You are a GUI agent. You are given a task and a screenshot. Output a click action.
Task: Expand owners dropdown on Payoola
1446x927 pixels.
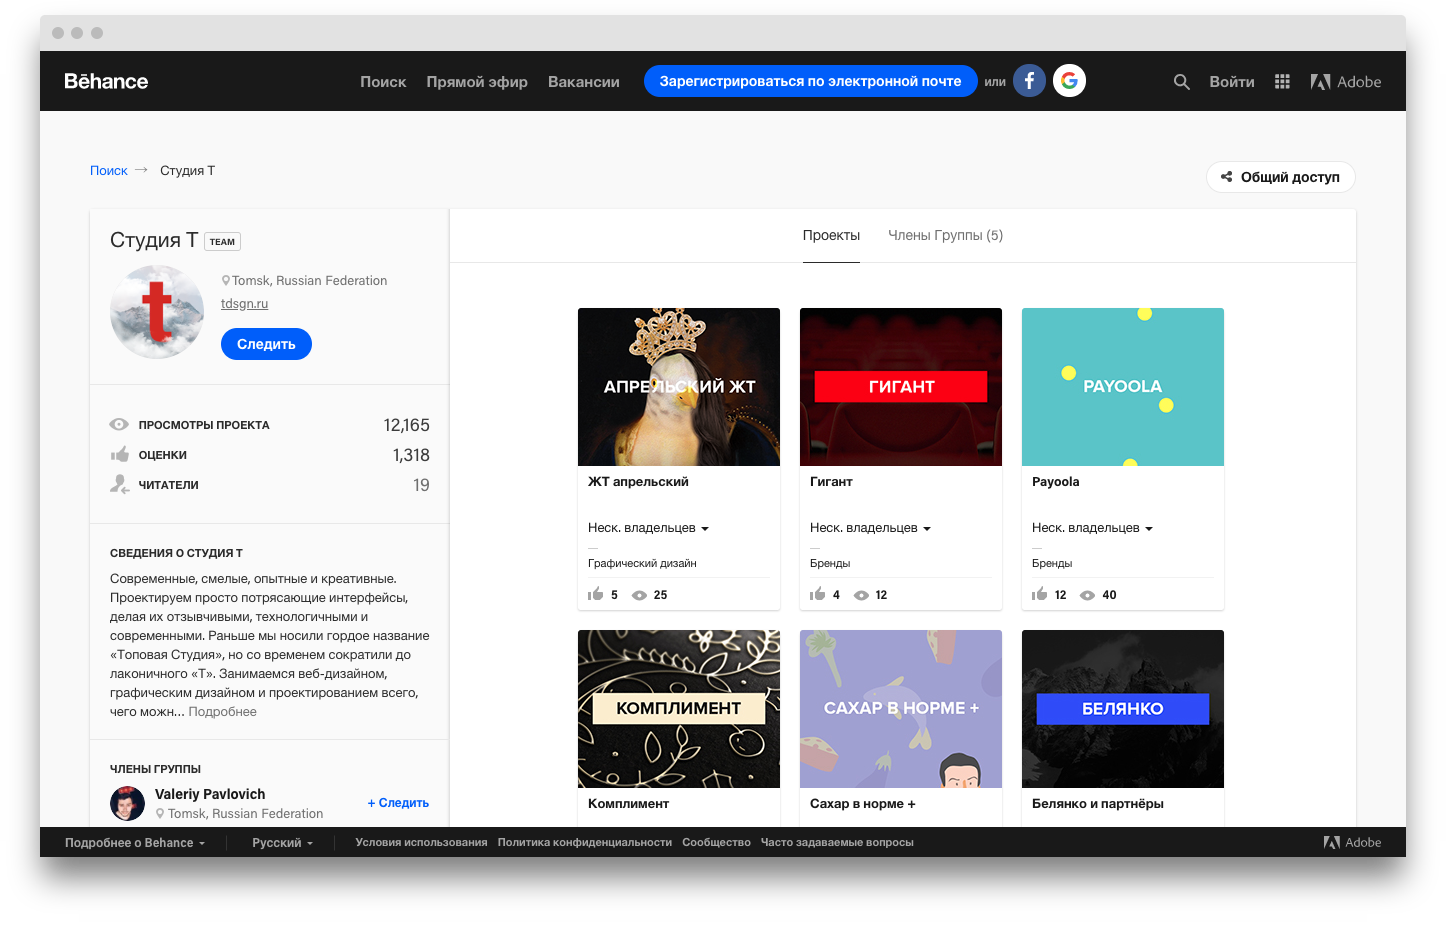click(x=1092, y=528)
